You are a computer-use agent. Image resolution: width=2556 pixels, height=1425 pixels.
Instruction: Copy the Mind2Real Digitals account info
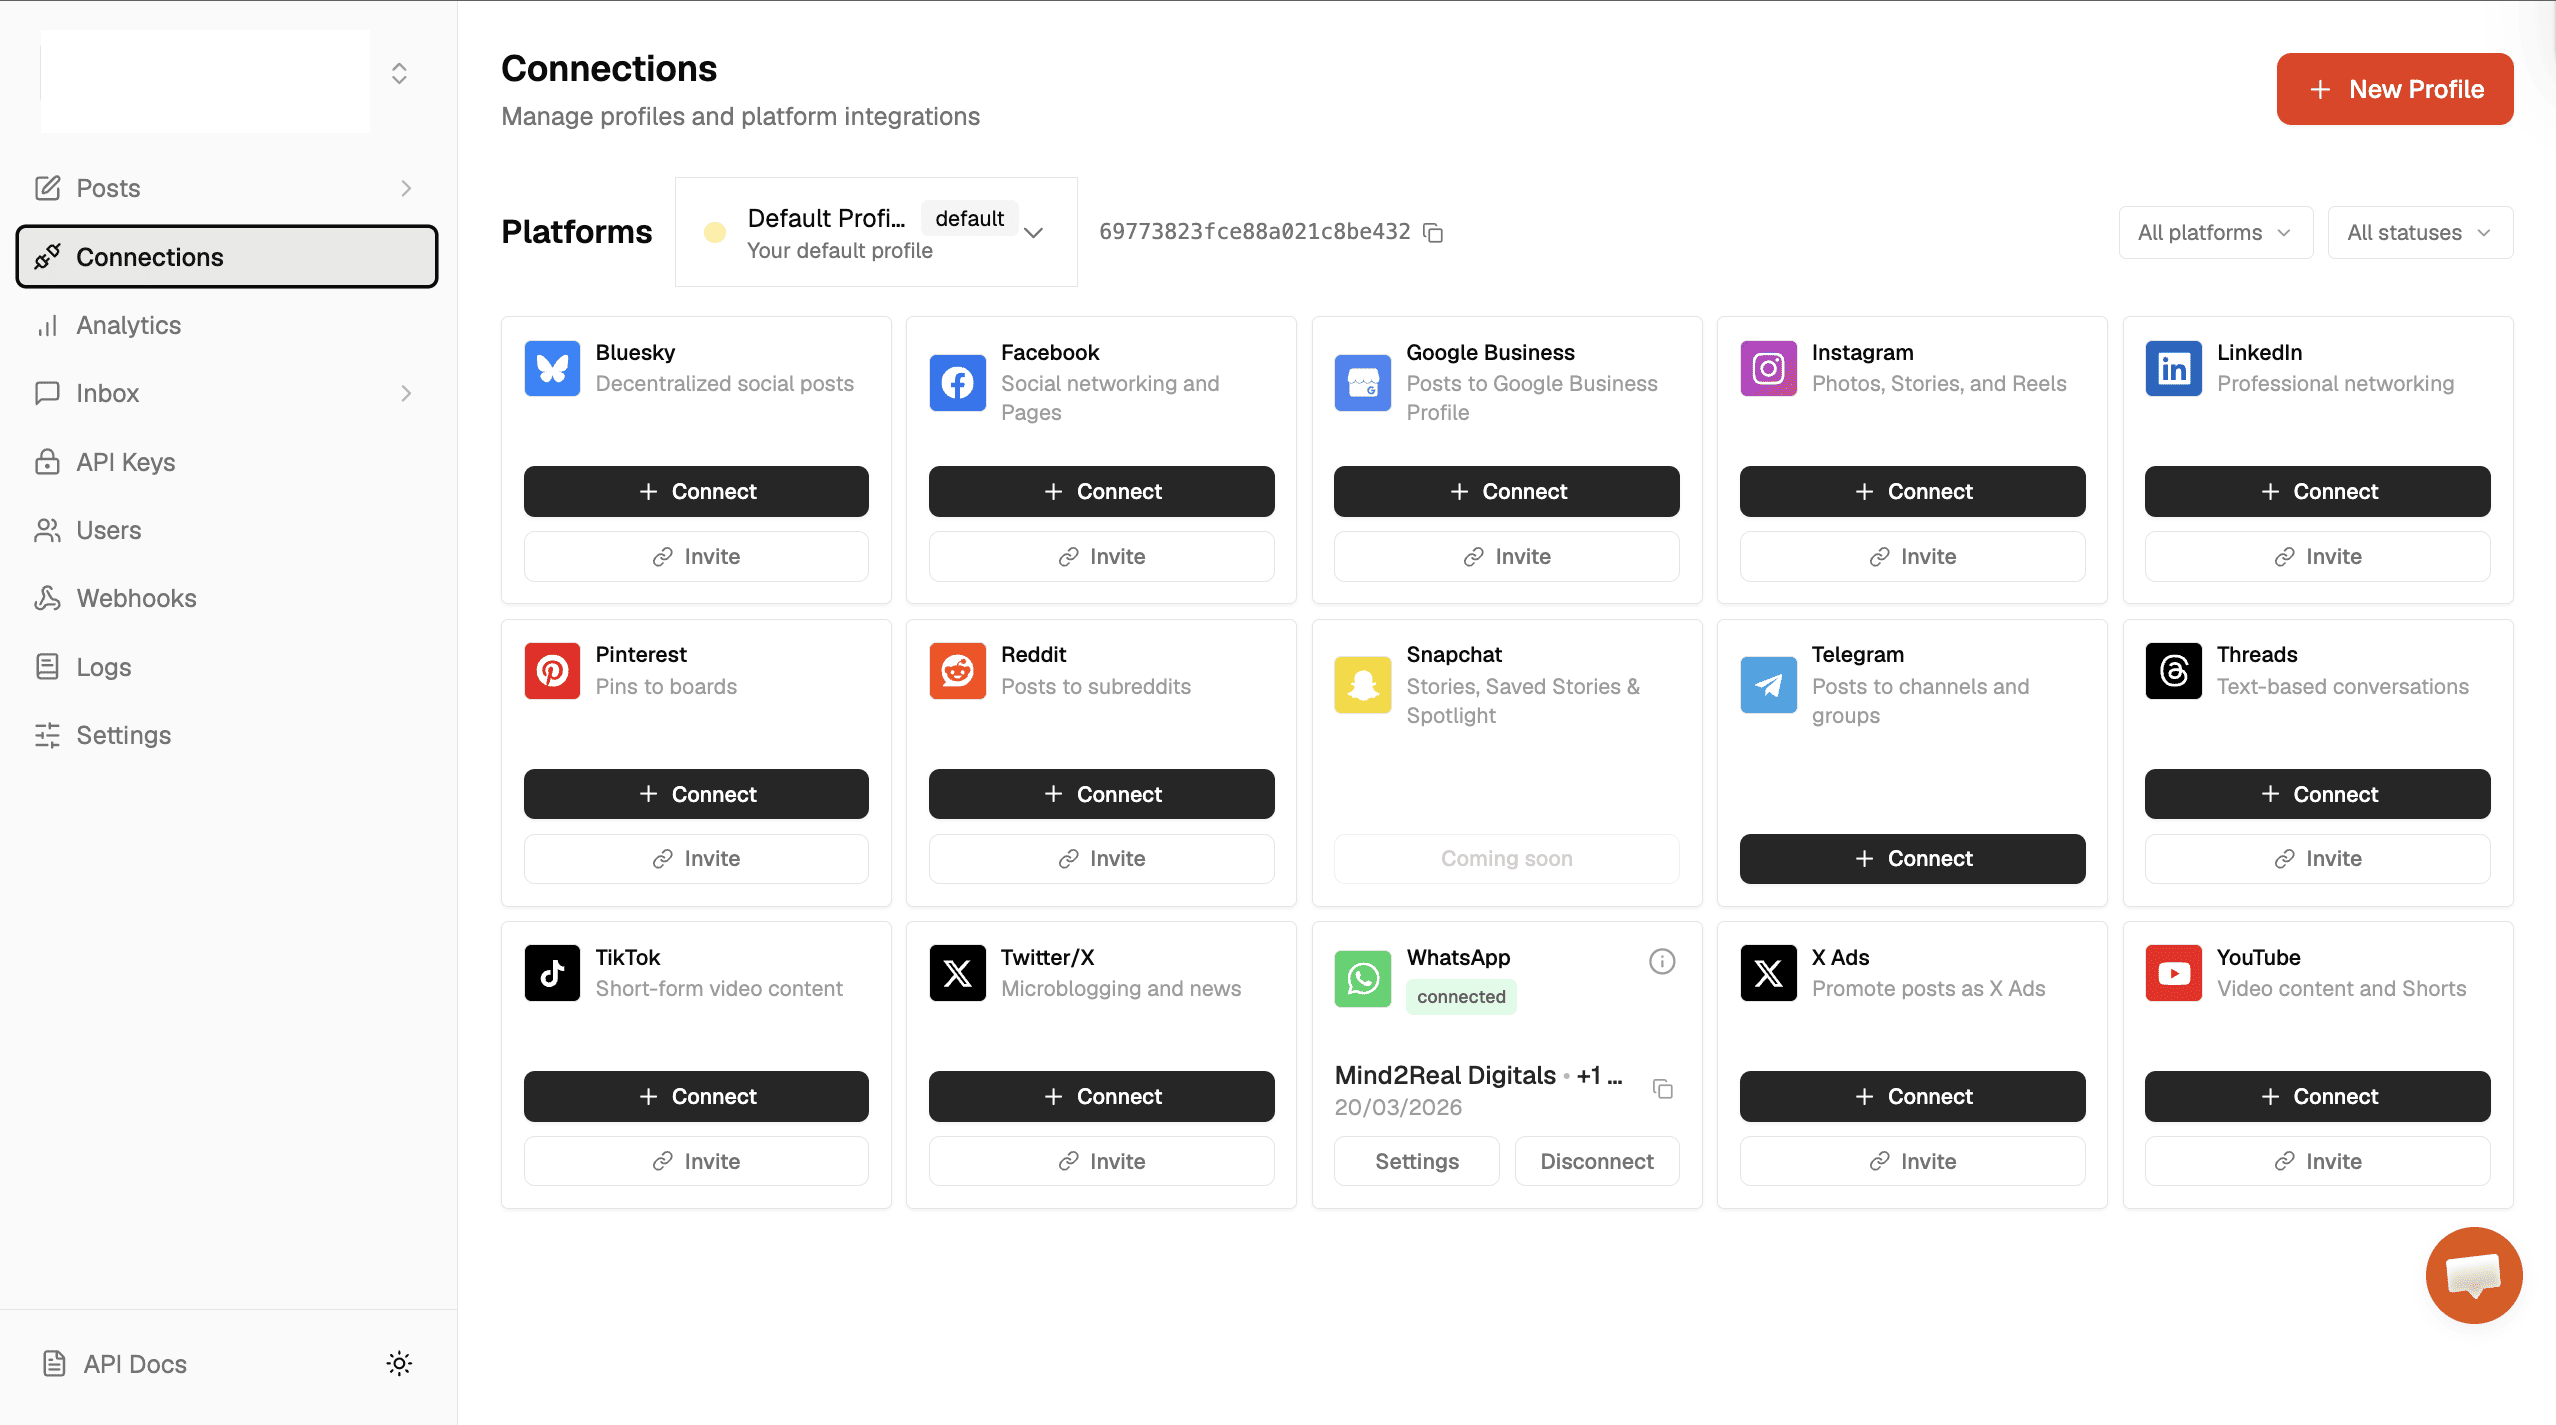[1663, 1089]
